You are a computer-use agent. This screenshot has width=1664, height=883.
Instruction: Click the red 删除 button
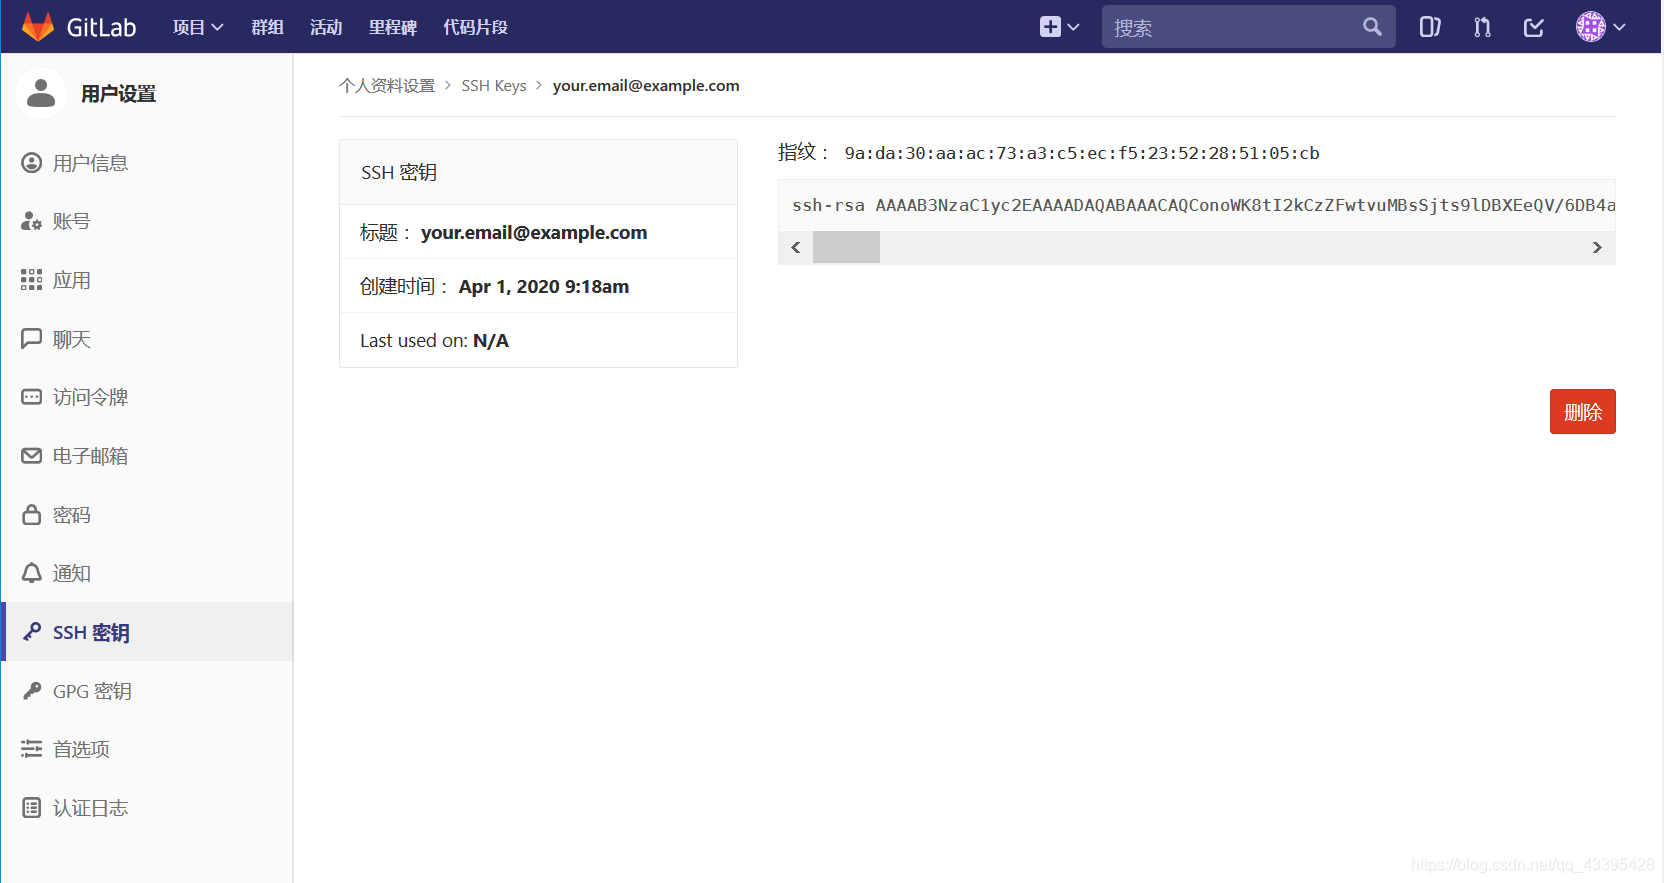pyautogui.click(x=1582, y=412)
